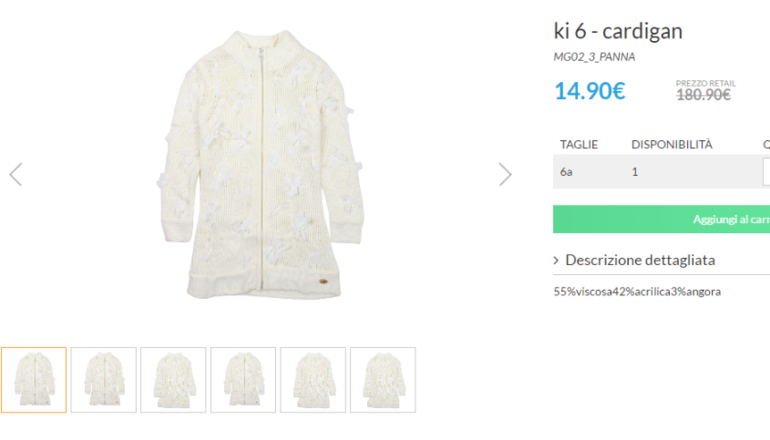Screen dimensions: 770x440
Task: Select the first cardigan thumbnail
Action: (34, 380)
